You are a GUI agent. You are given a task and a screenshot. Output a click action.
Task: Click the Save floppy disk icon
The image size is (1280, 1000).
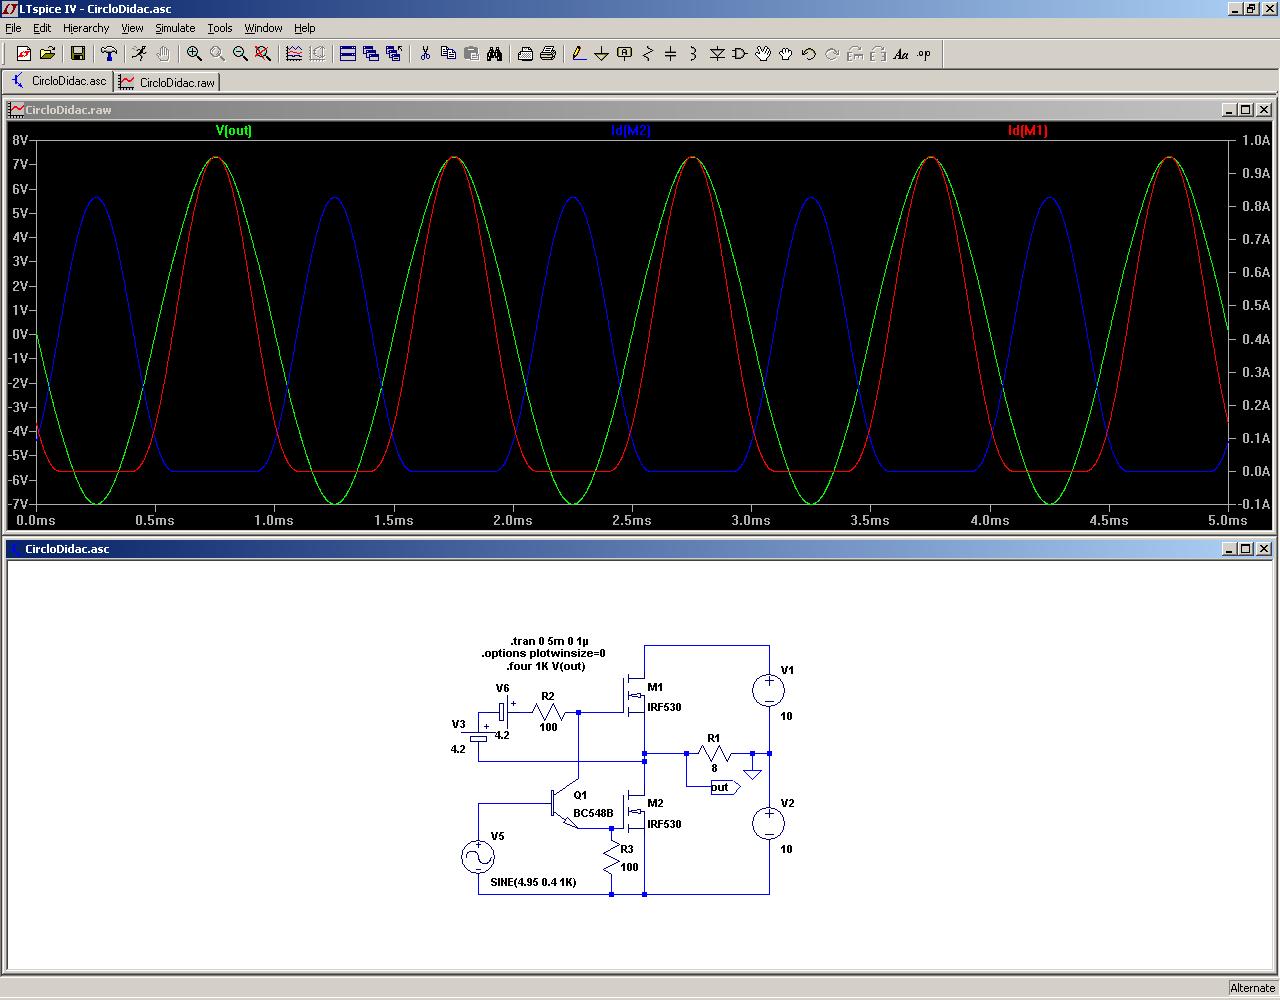coord(77,54)
